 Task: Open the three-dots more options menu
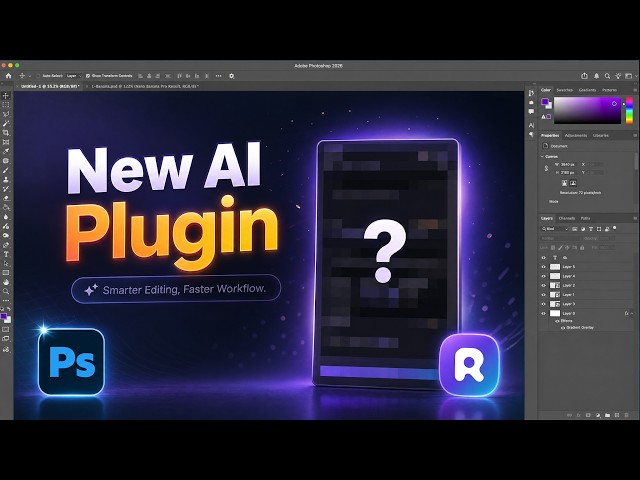click(218, 76)
